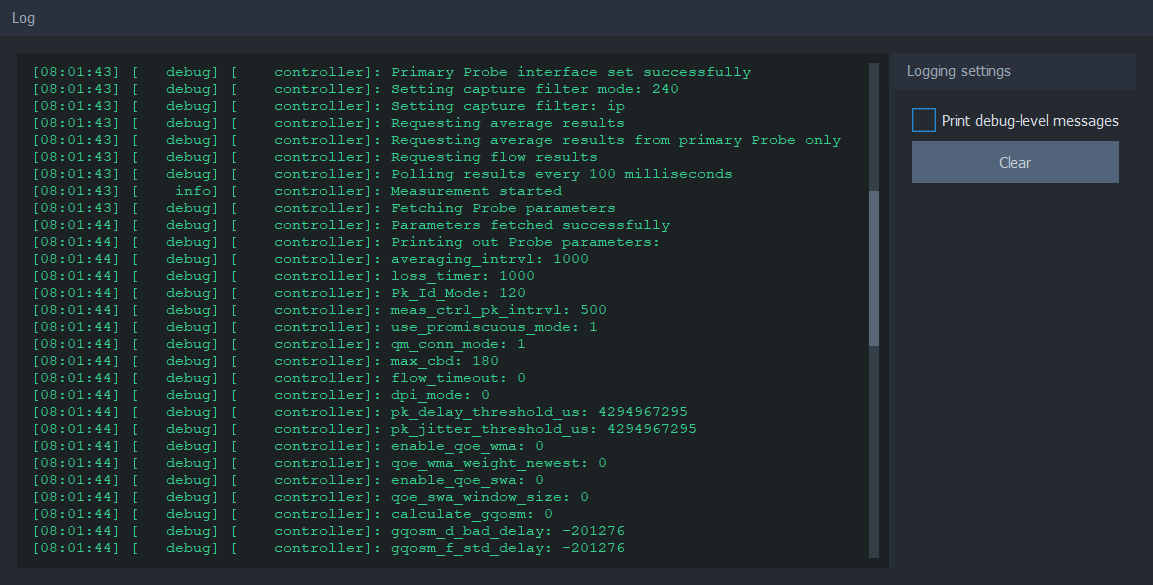Click the 'enable_qoe_wma: 0' log line
This screenshot has width=1153, height=585.
(x=288, y=446)
